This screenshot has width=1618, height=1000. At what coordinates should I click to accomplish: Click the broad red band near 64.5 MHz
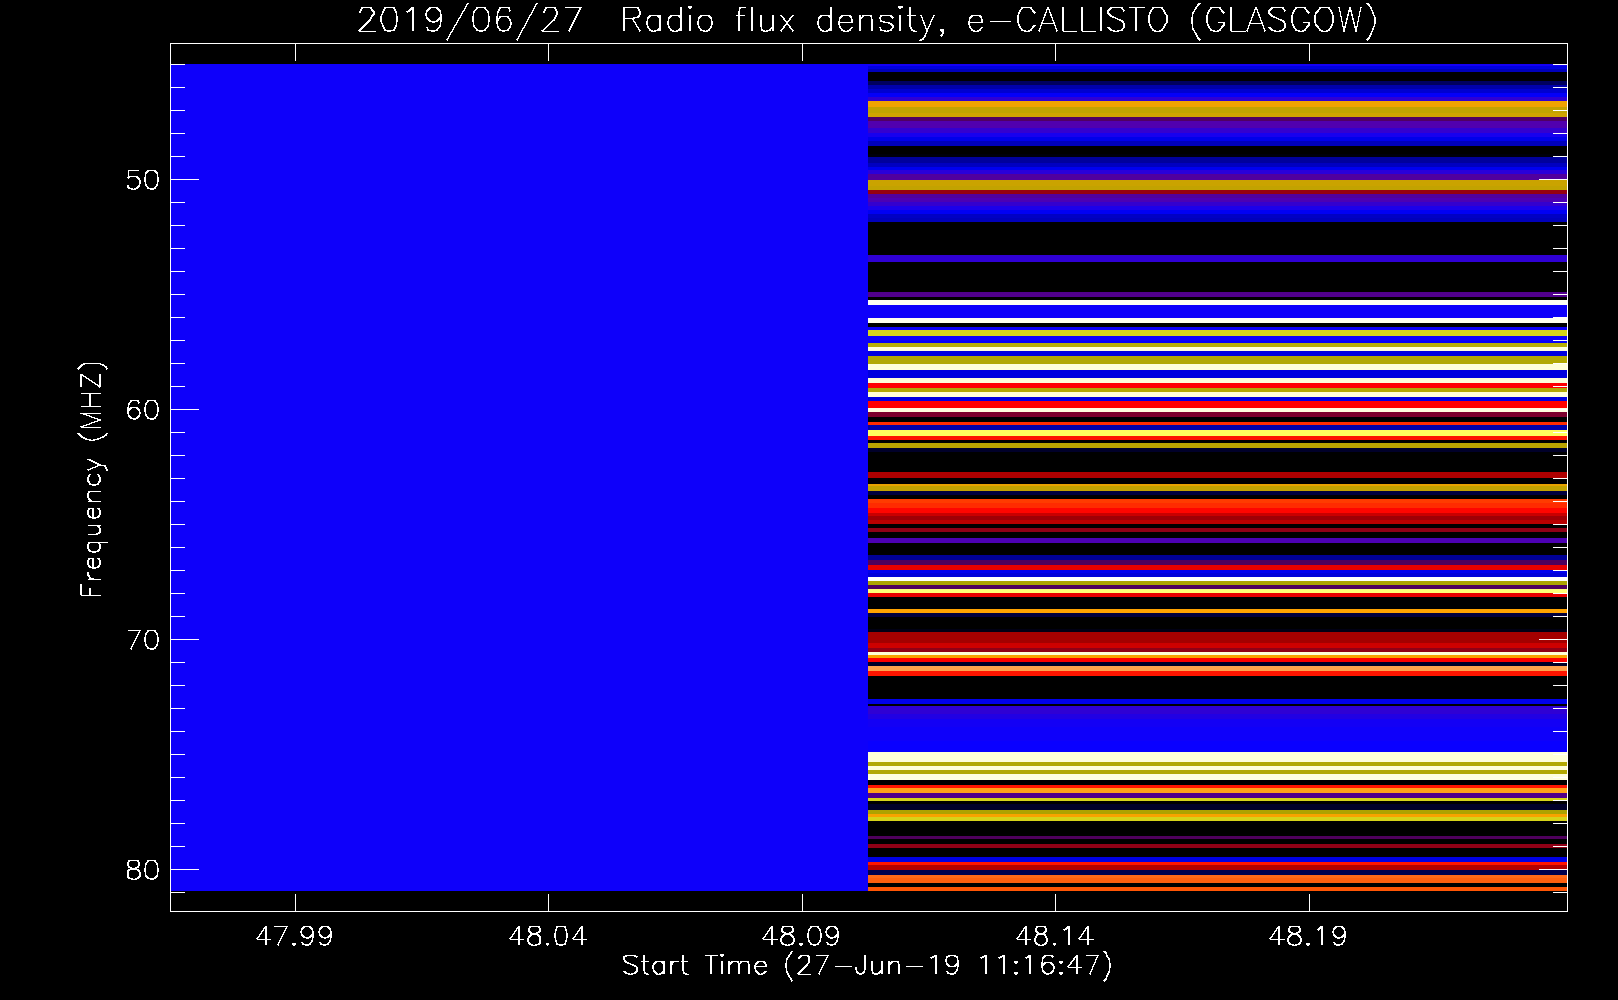coord(1217,512)
